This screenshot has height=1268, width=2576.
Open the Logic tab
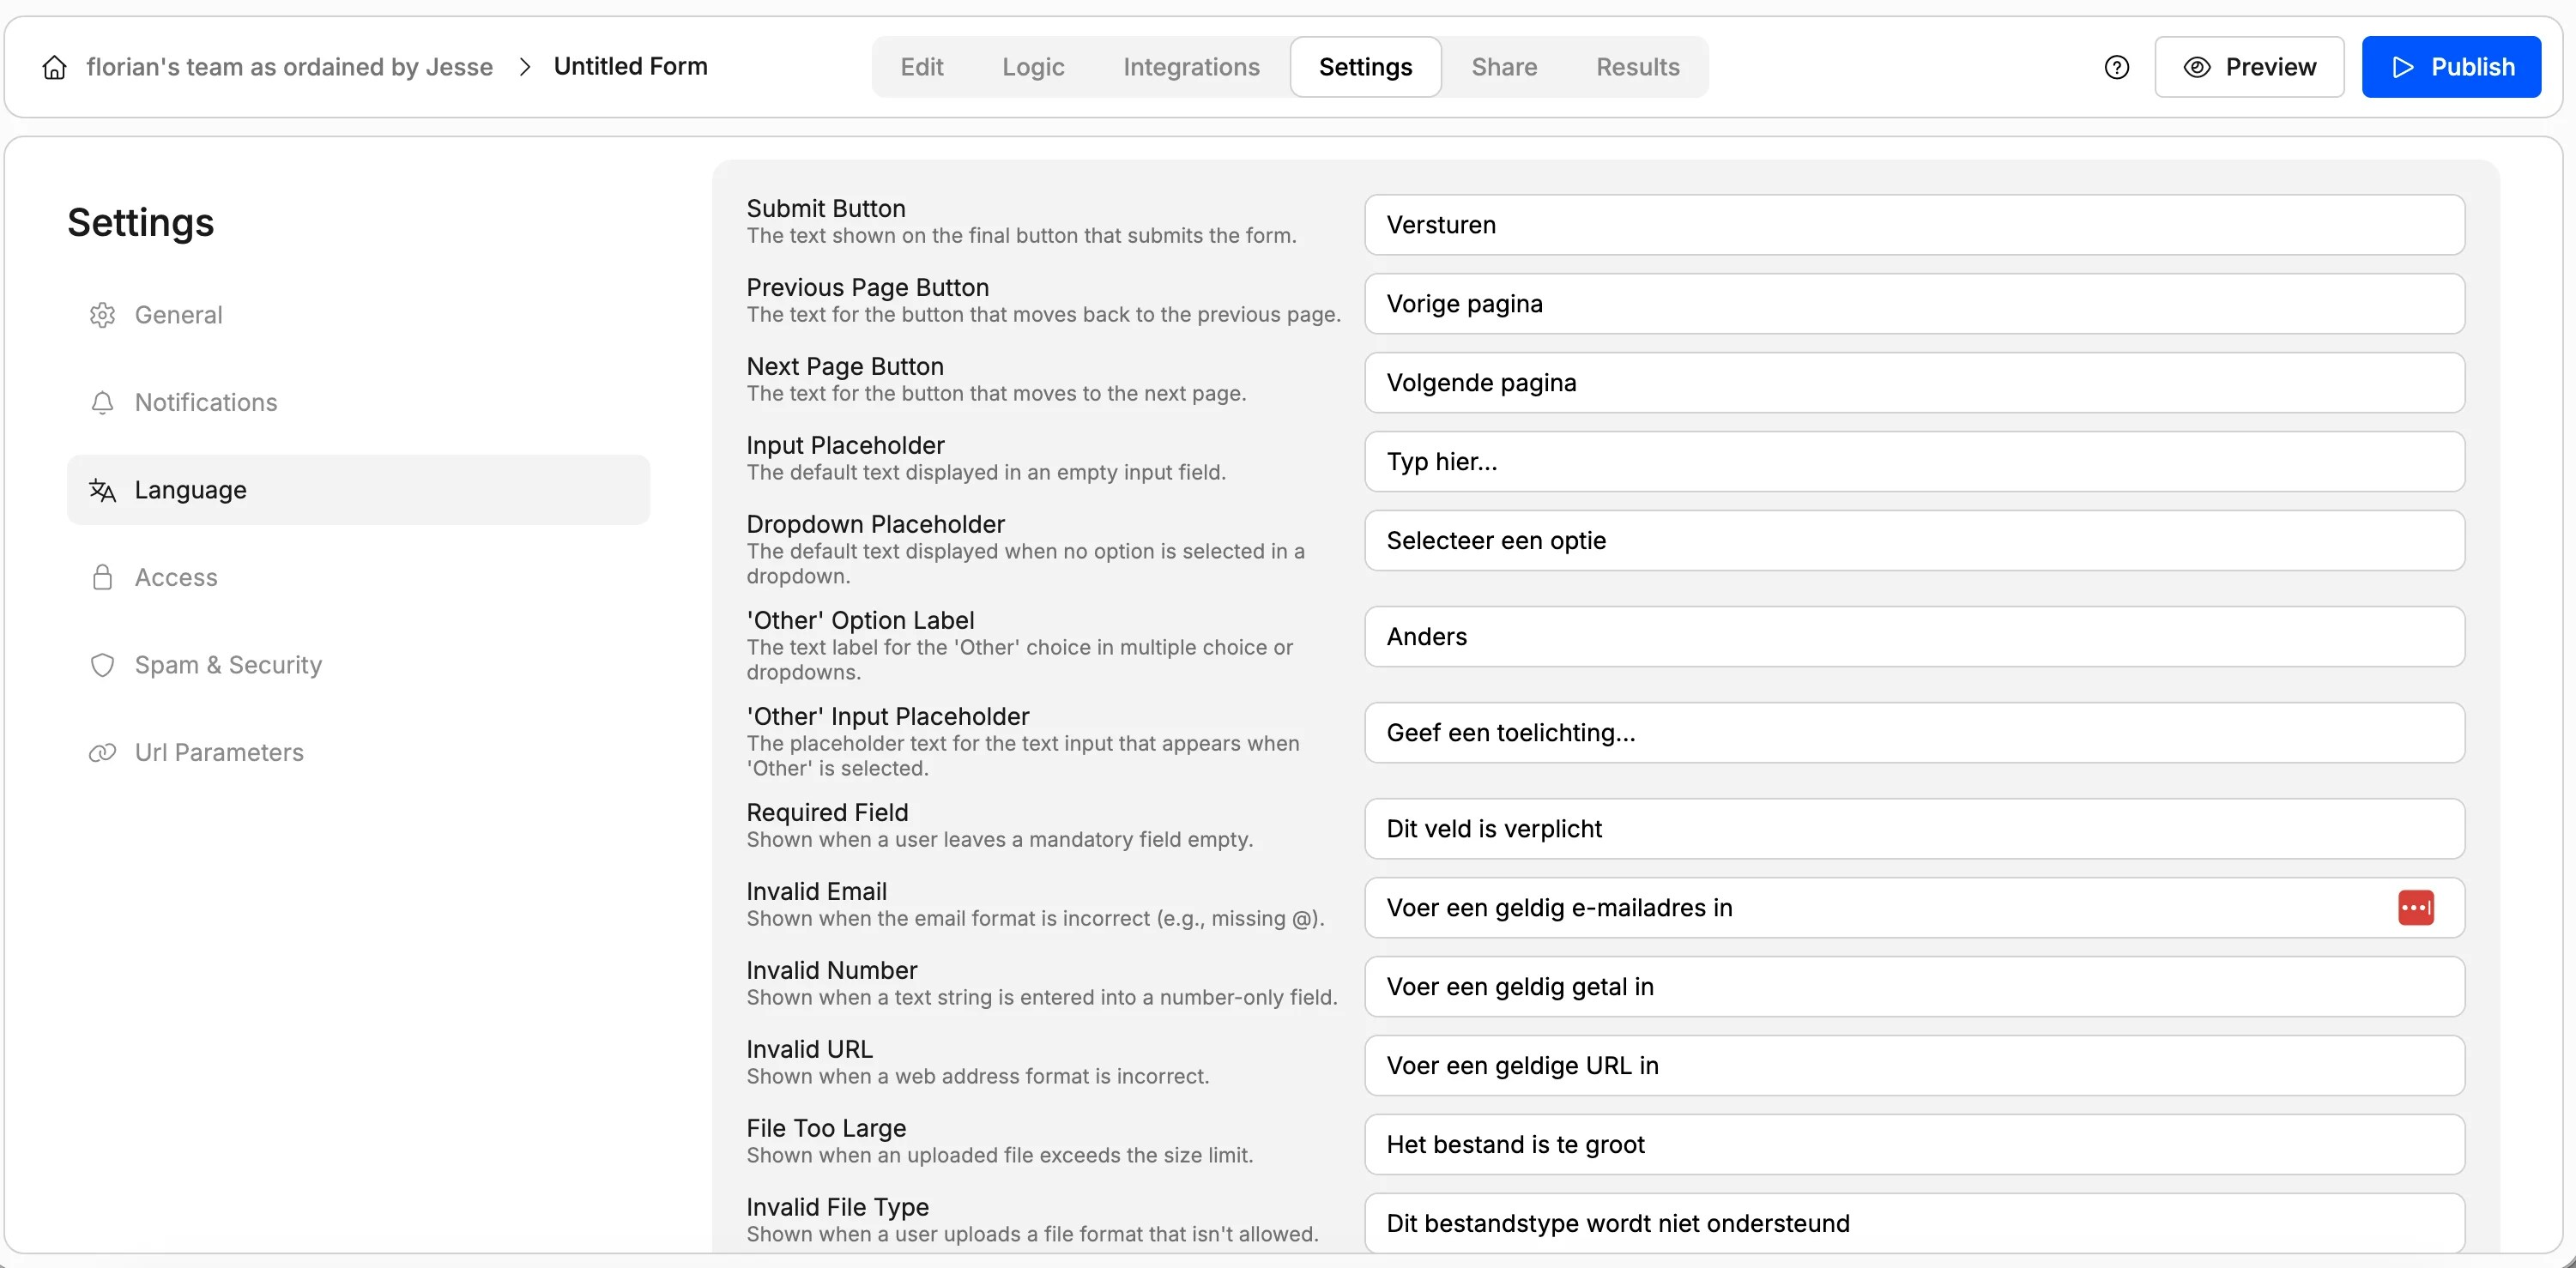coord(1033,66)
